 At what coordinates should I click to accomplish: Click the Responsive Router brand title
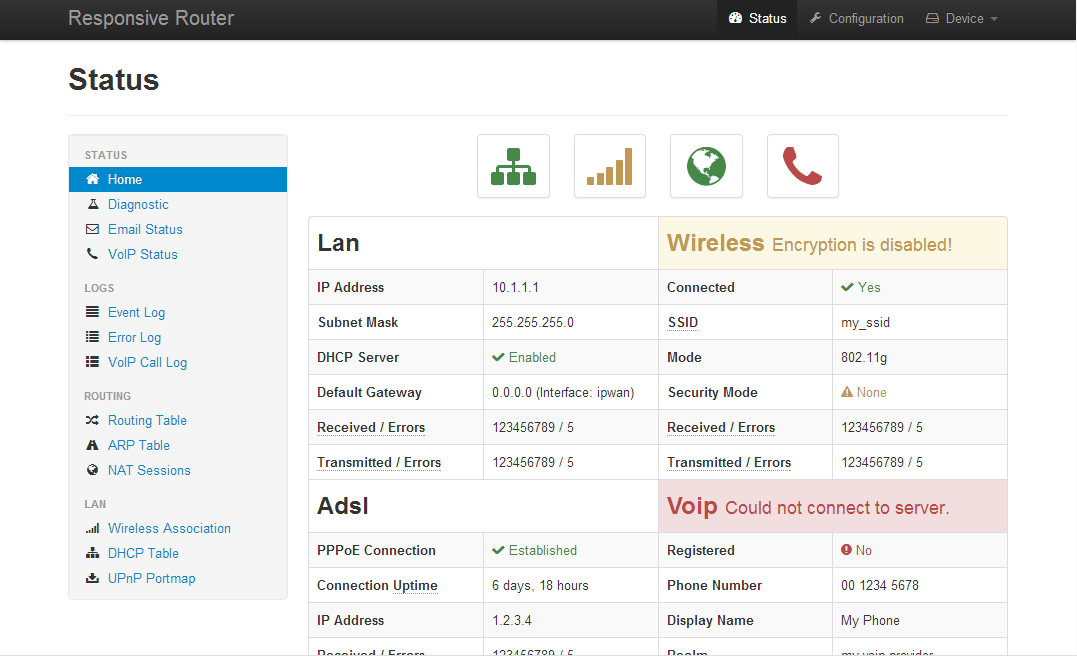click(151, 18)
